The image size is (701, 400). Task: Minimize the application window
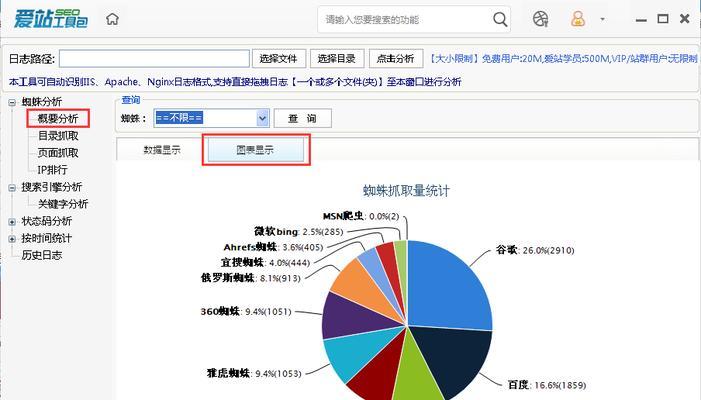pyautogui.click(x=641, y=20)
